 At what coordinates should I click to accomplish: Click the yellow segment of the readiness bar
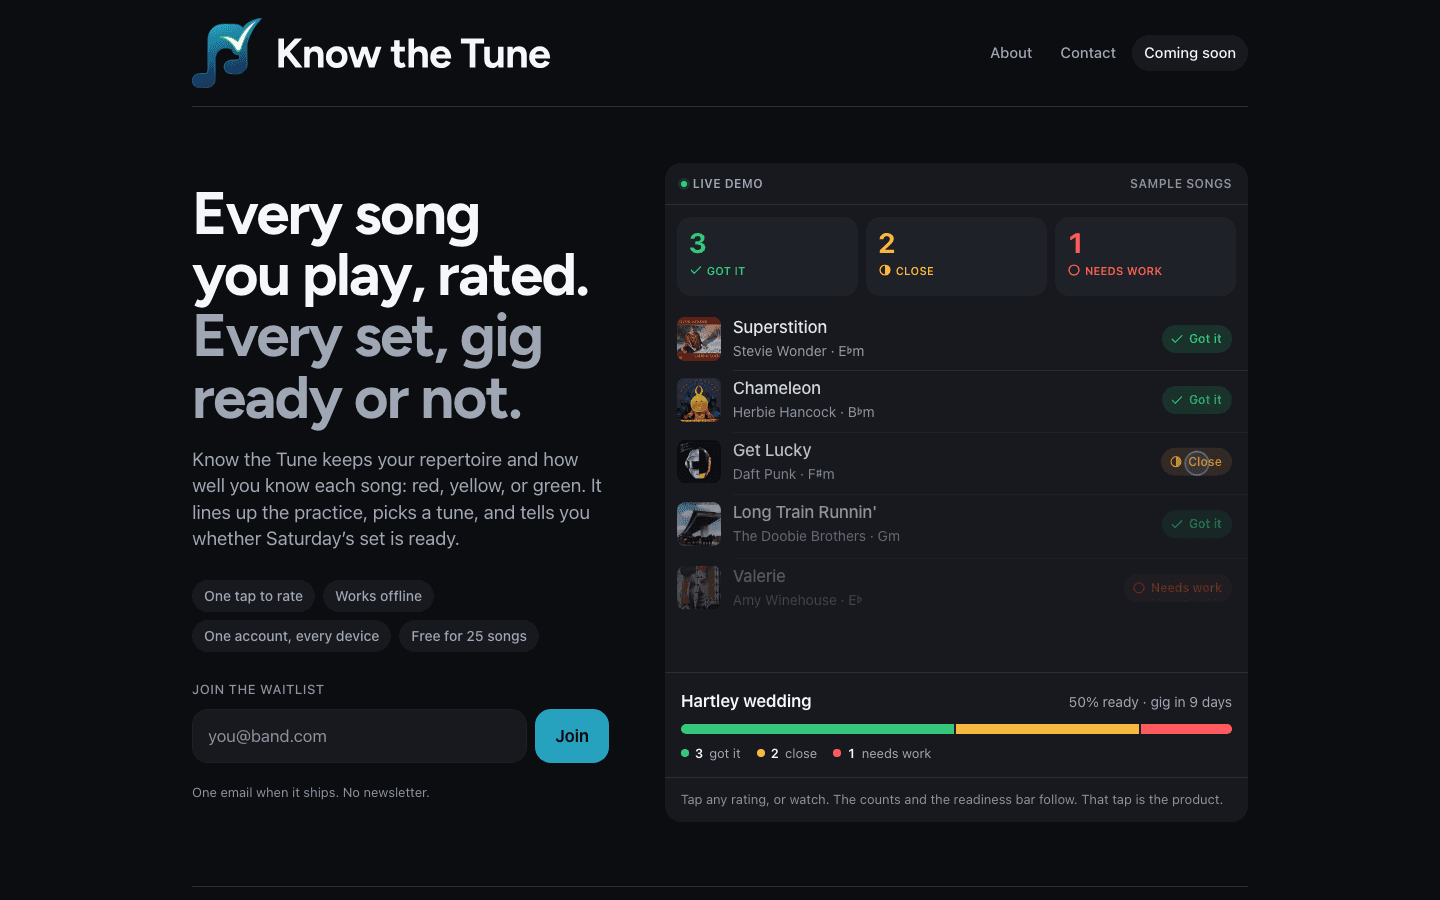(1047, 729)
